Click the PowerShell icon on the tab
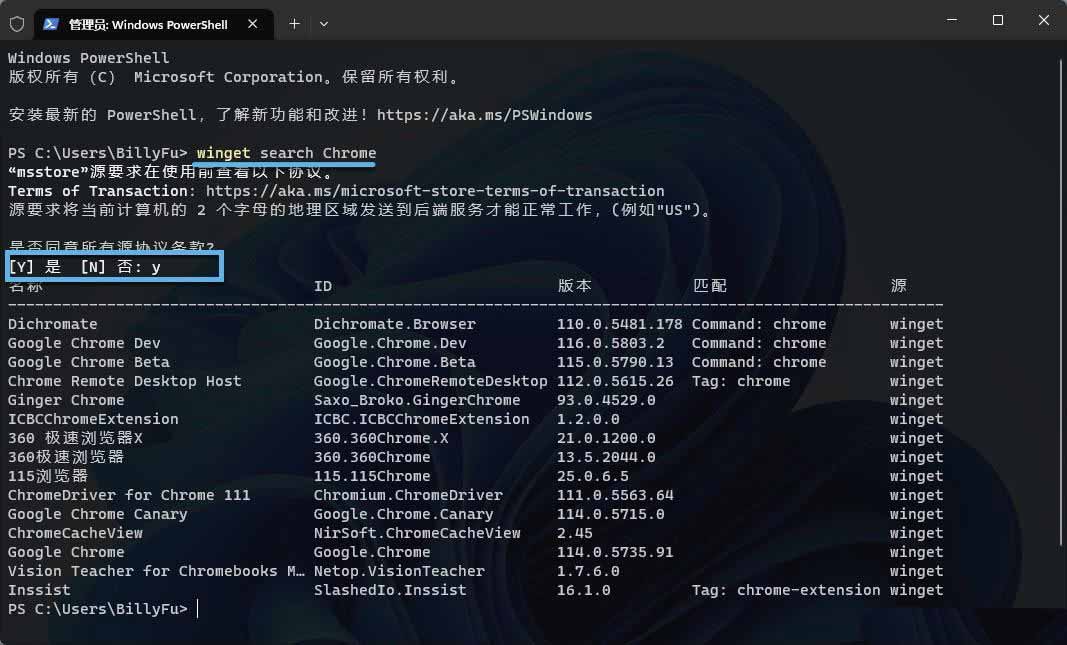The width and height of the screenshot is (1067, 645). coord(50,24)
